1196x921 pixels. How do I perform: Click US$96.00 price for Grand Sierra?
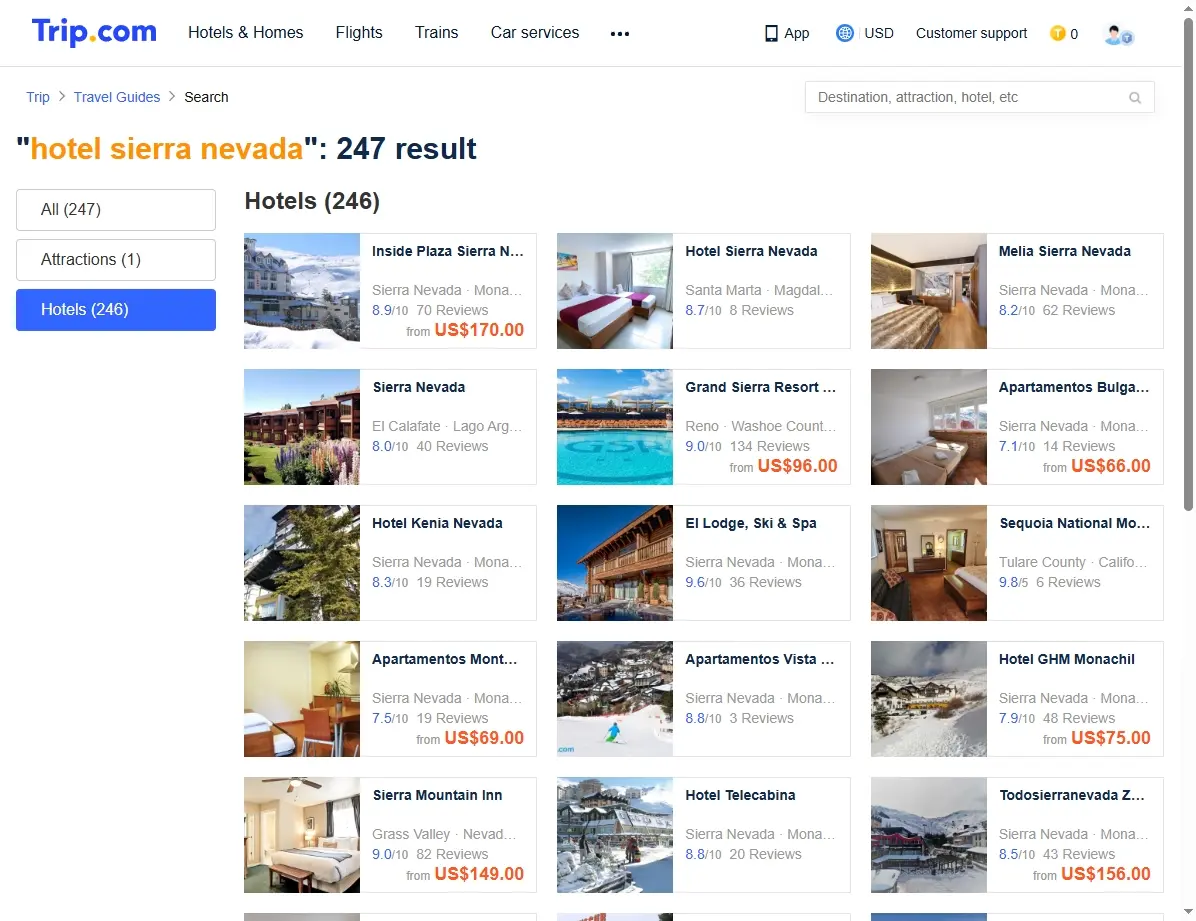(797, 465)
